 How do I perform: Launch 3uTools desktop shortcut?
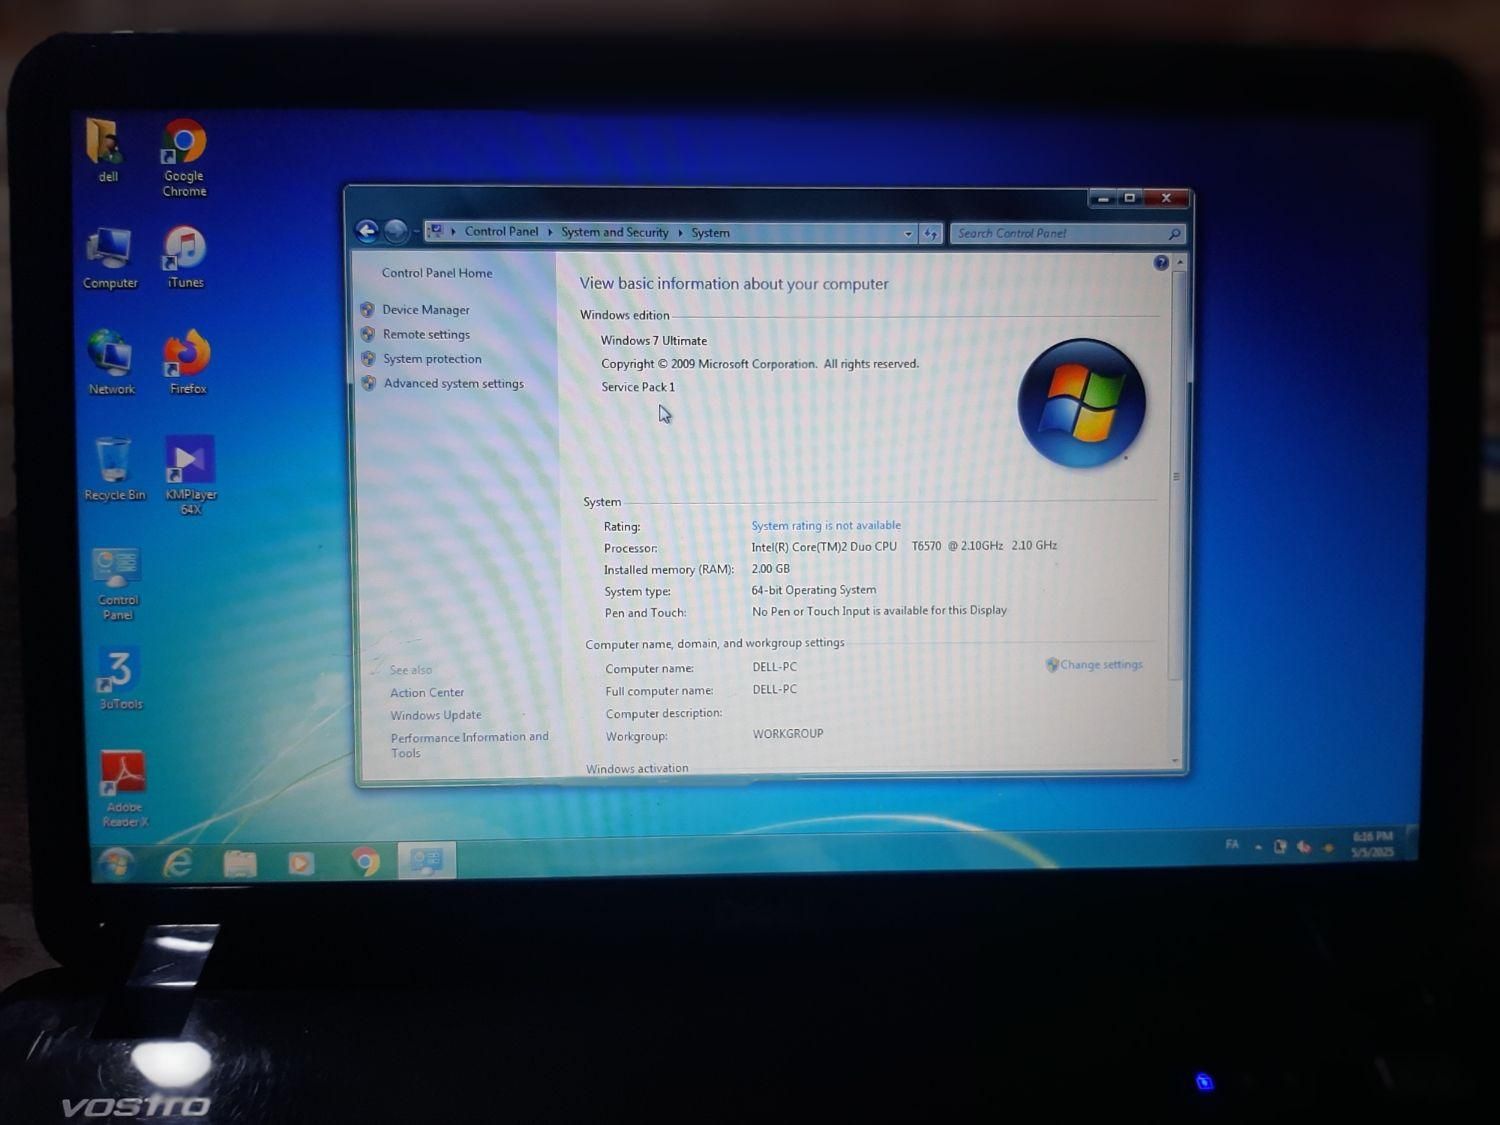[x=120, y=678]
